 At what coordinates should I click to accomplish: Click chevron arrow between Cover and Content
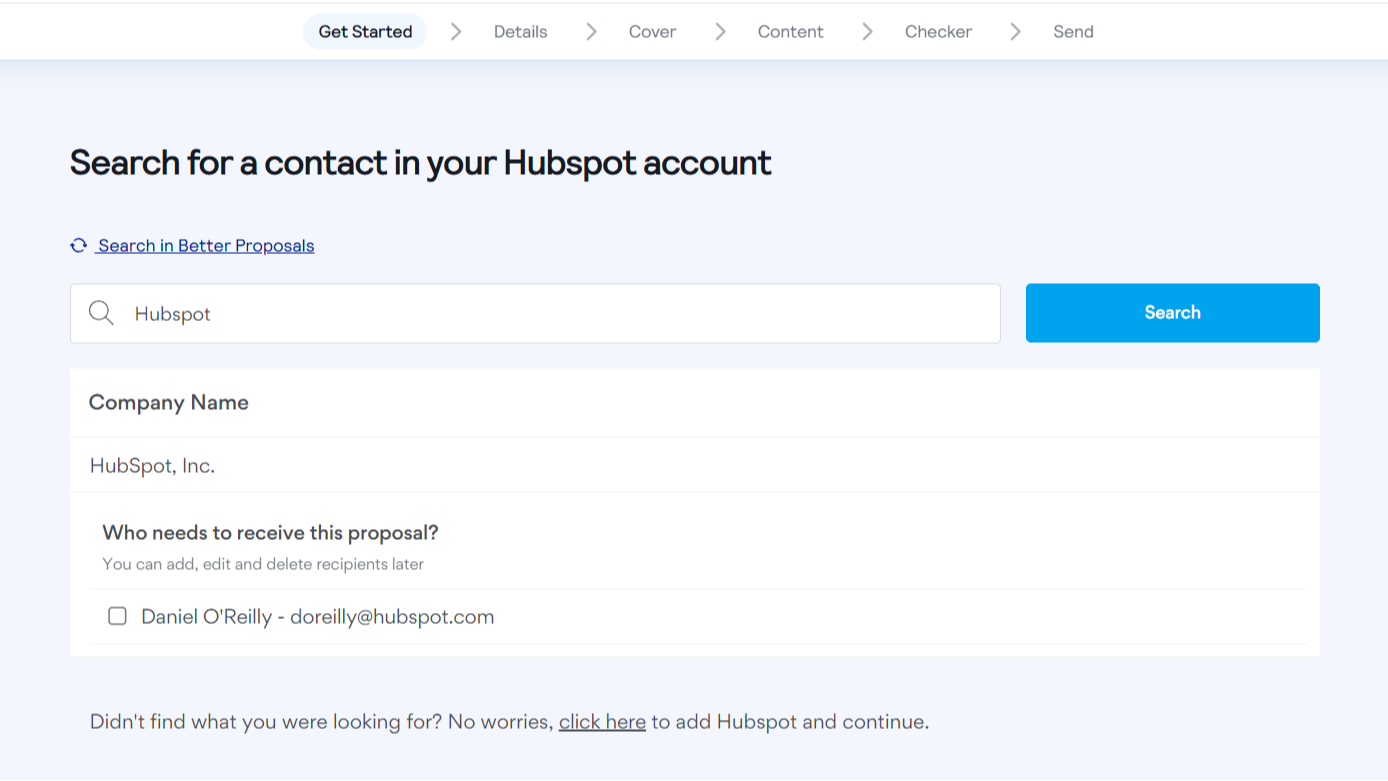click(x=720, y=32)
